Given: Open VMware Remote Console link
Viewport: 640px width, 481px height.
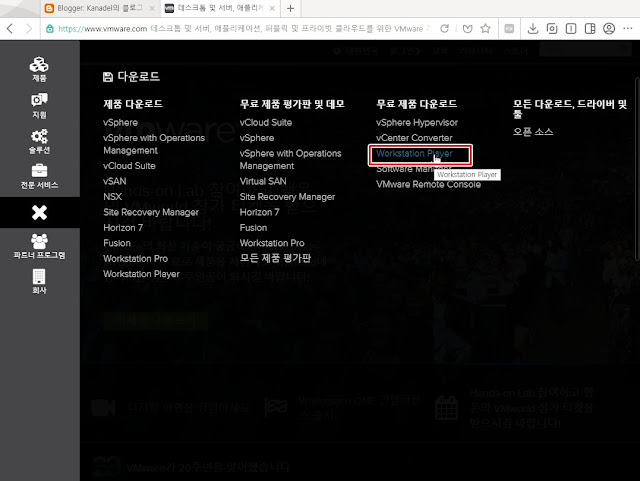Looking at the screenshot, I should point(428,185).
